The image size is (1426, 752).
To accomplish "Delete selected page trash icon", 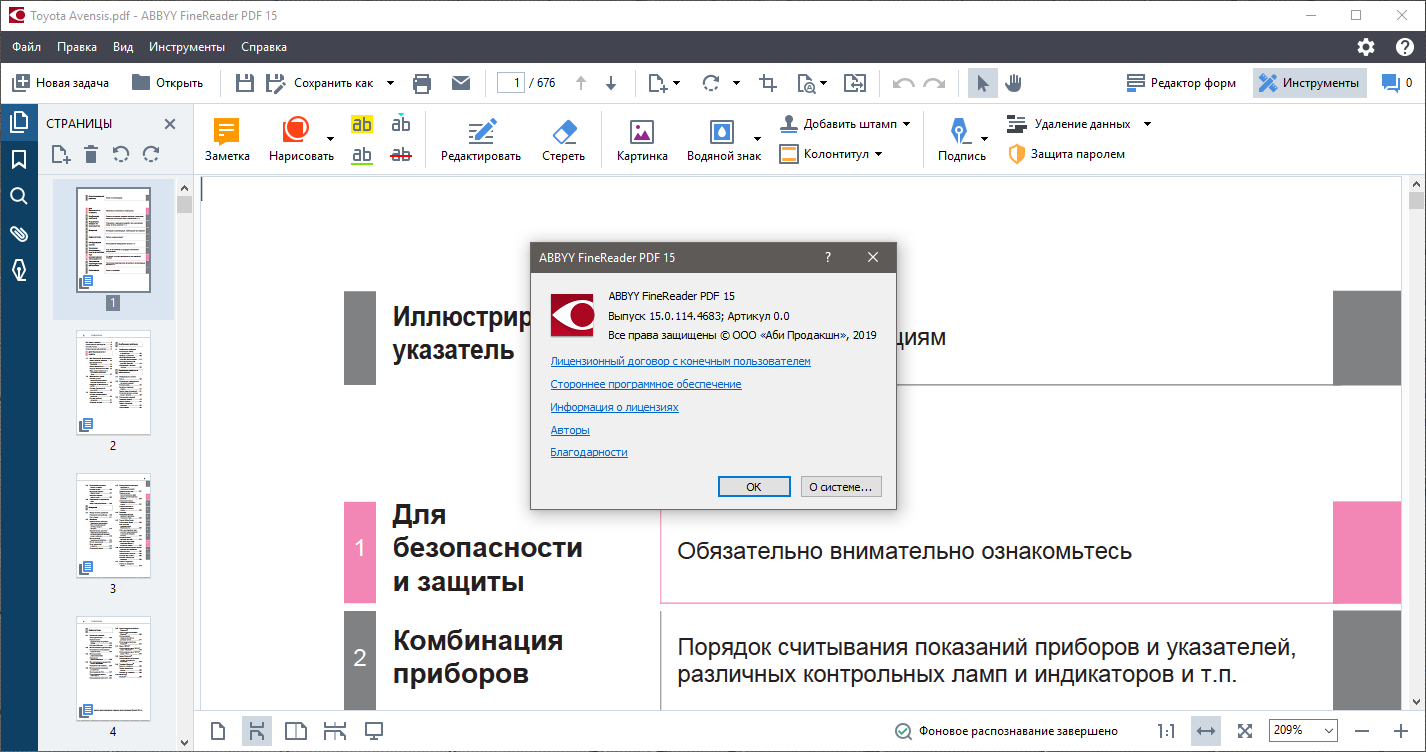I will [x=91, y=154].
